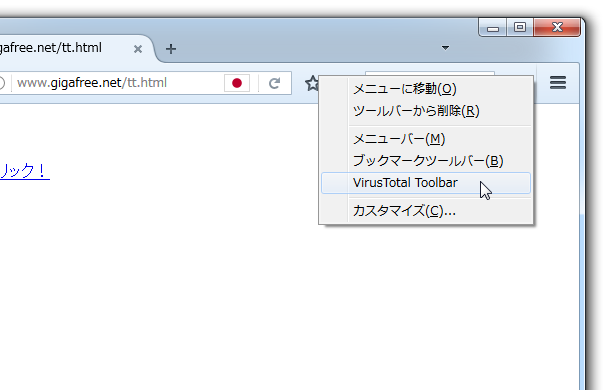Click the reload page icon

tap(274, 83)
